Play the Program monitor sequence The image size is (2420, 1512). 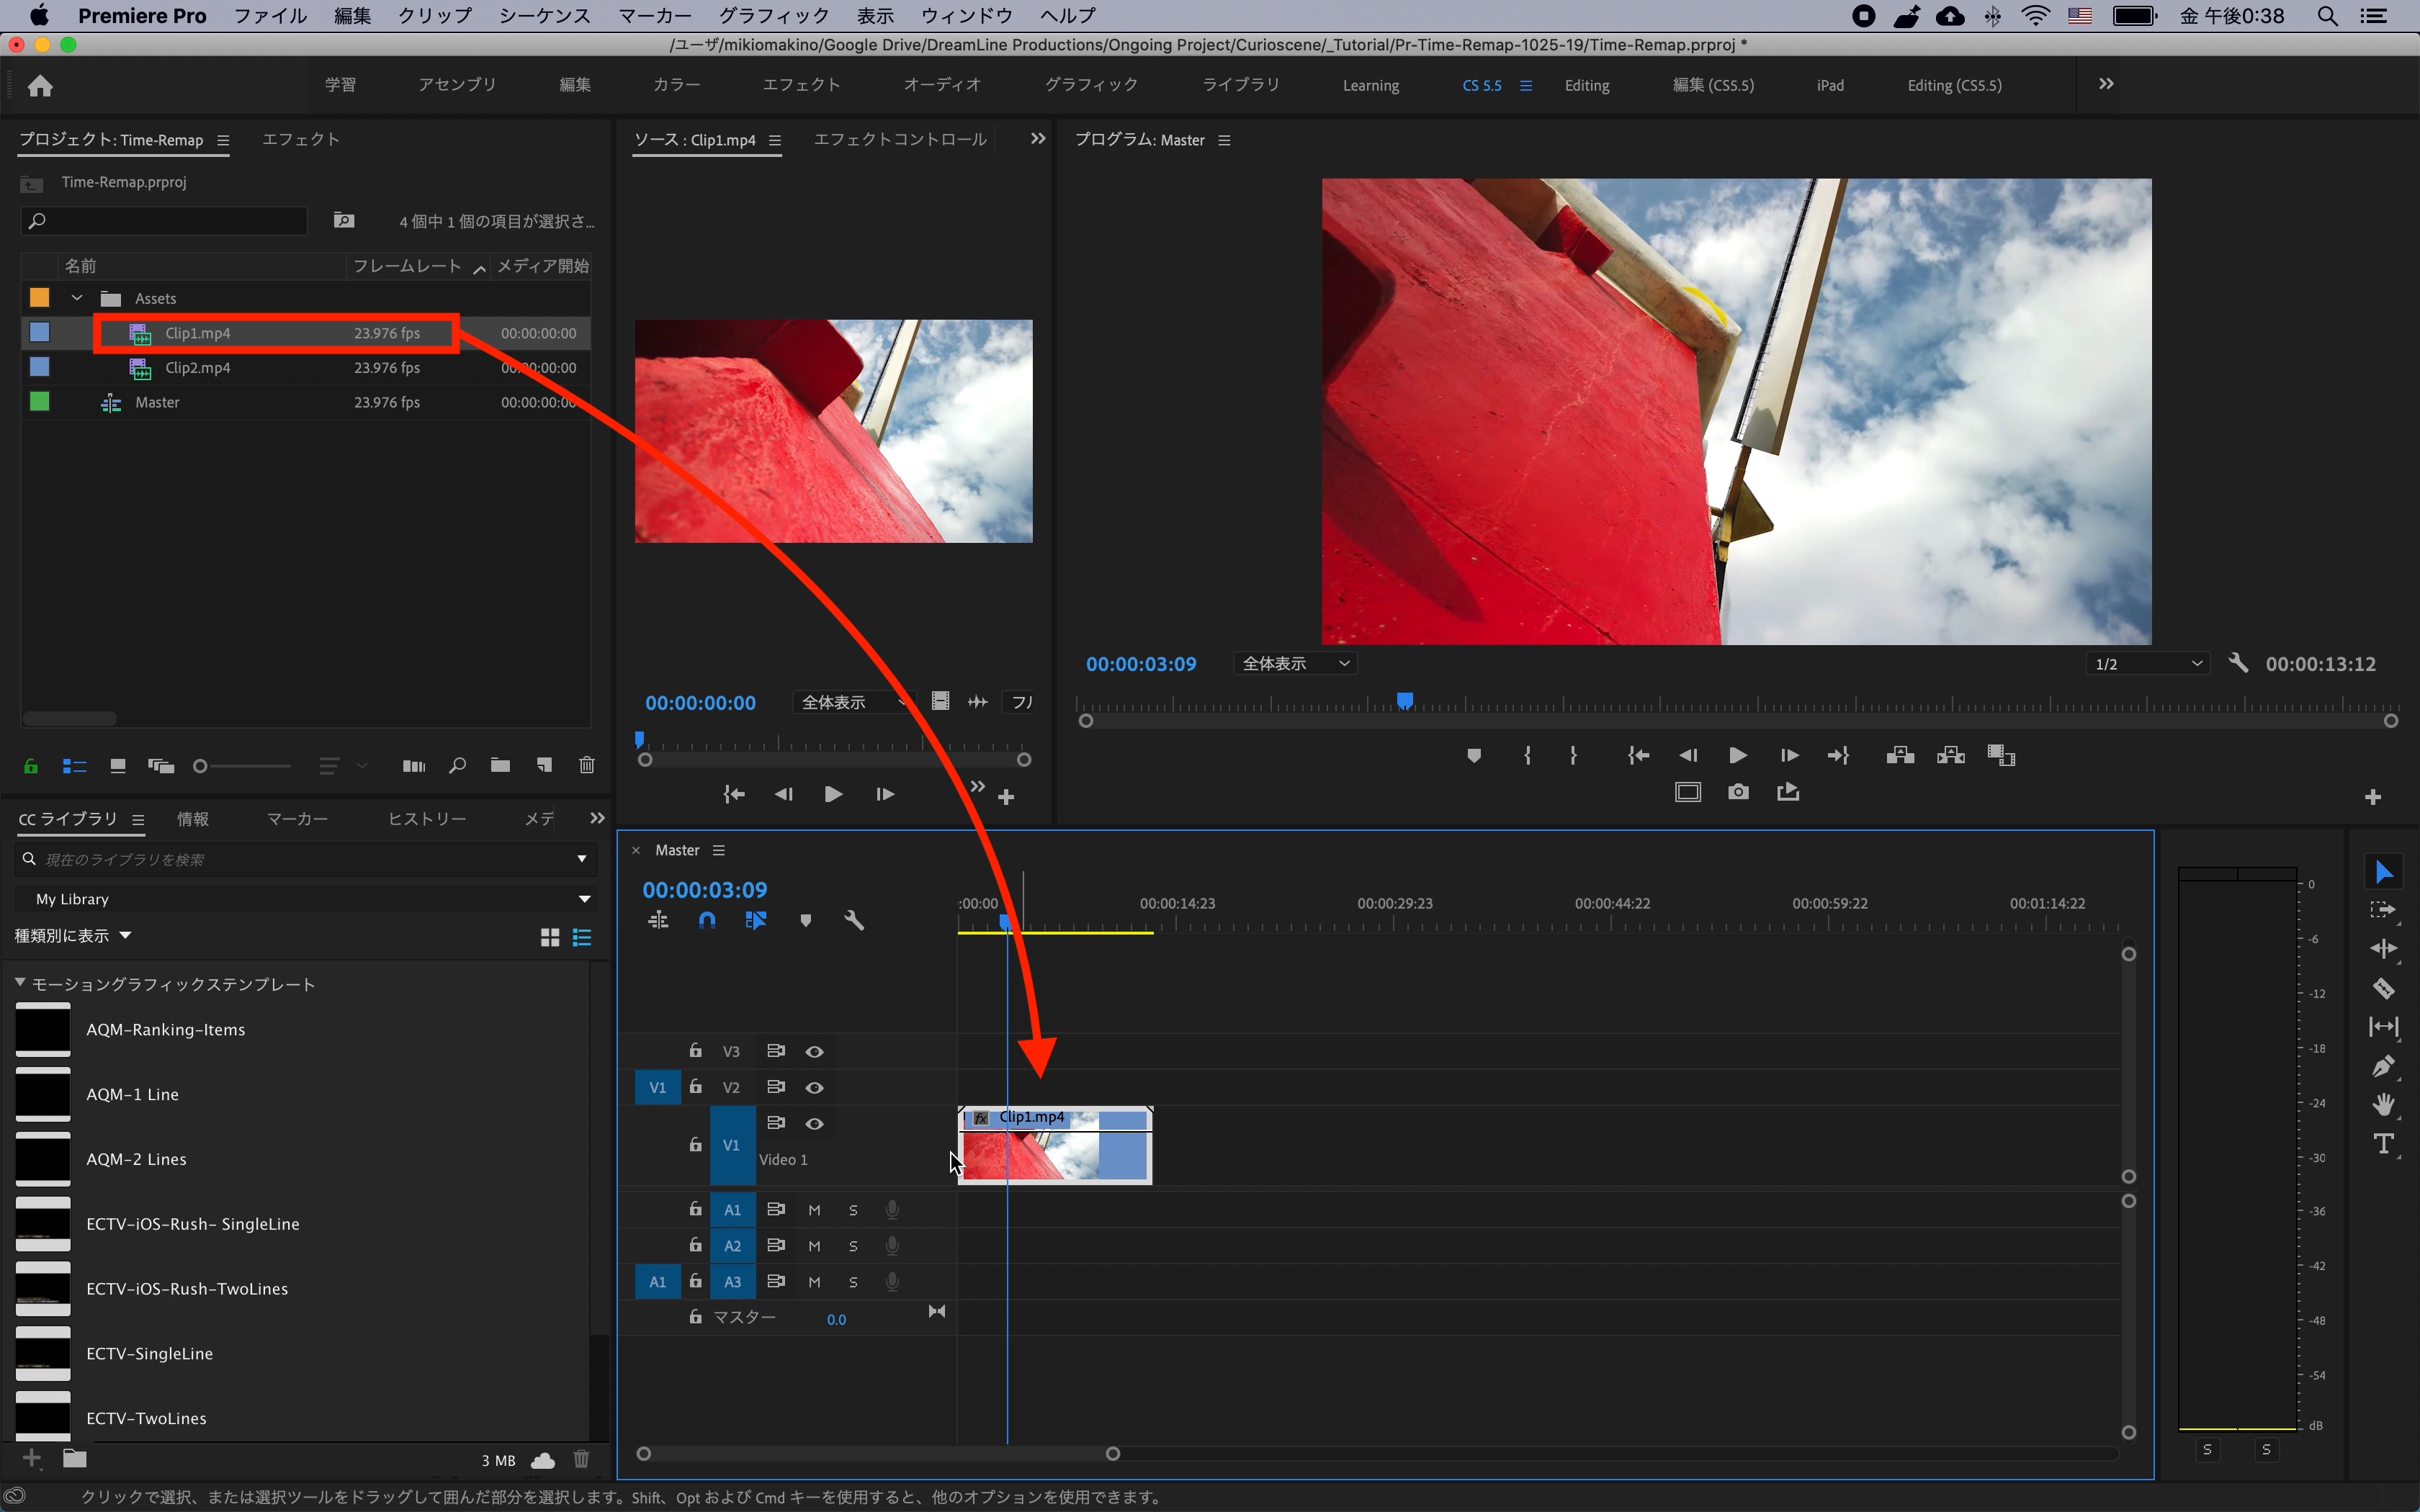[1738, 756]
